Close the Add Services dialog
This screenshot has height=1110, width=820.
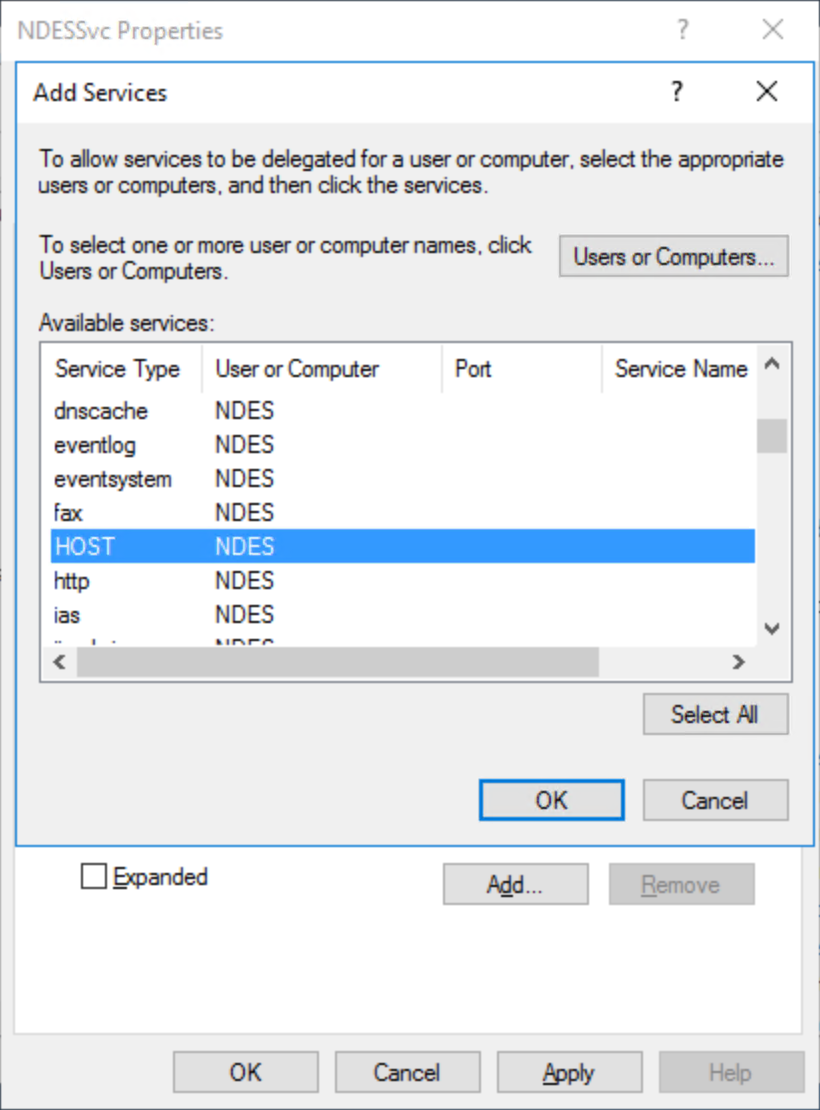coord(766,93)
